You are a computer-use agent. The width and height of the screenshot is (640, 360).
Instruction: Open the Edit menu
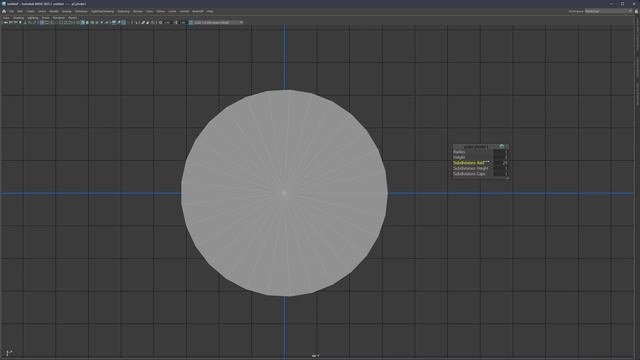[x=20, y=11]
